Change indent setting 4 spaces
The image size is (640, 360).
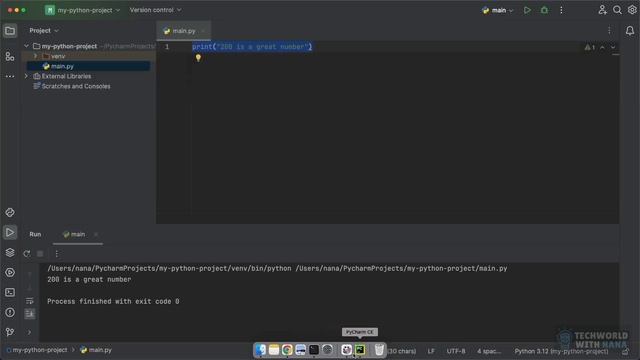point(489,351)
